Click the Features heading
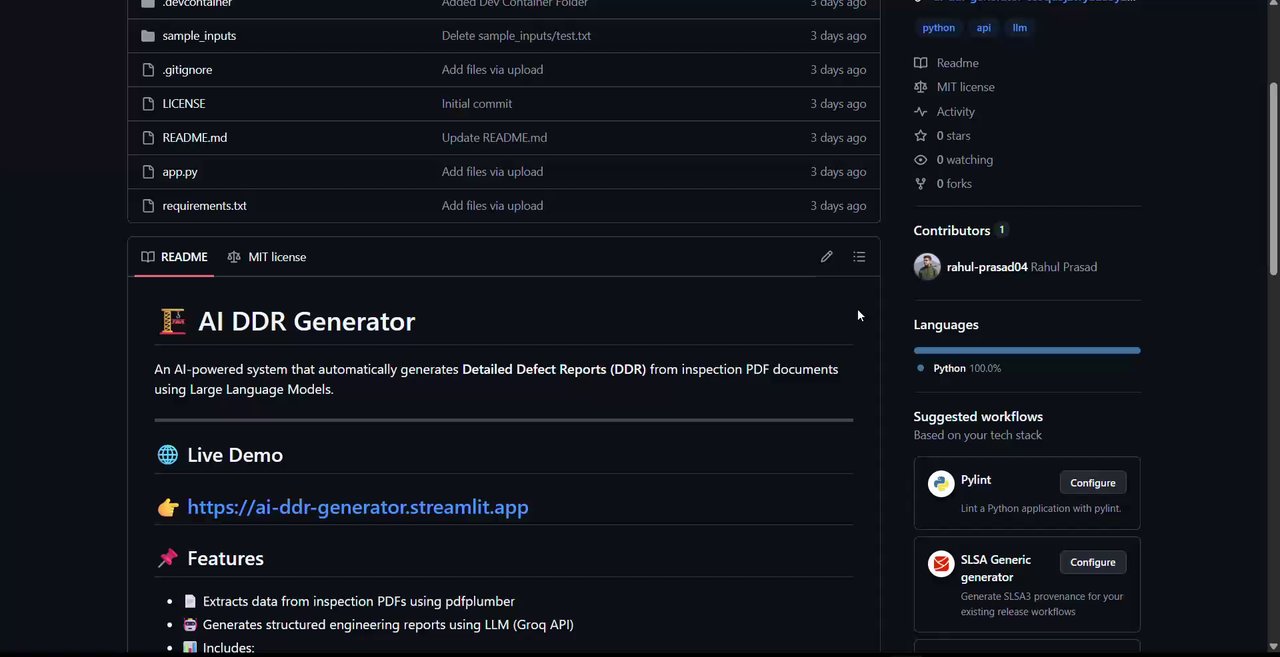 click(225, 558)
